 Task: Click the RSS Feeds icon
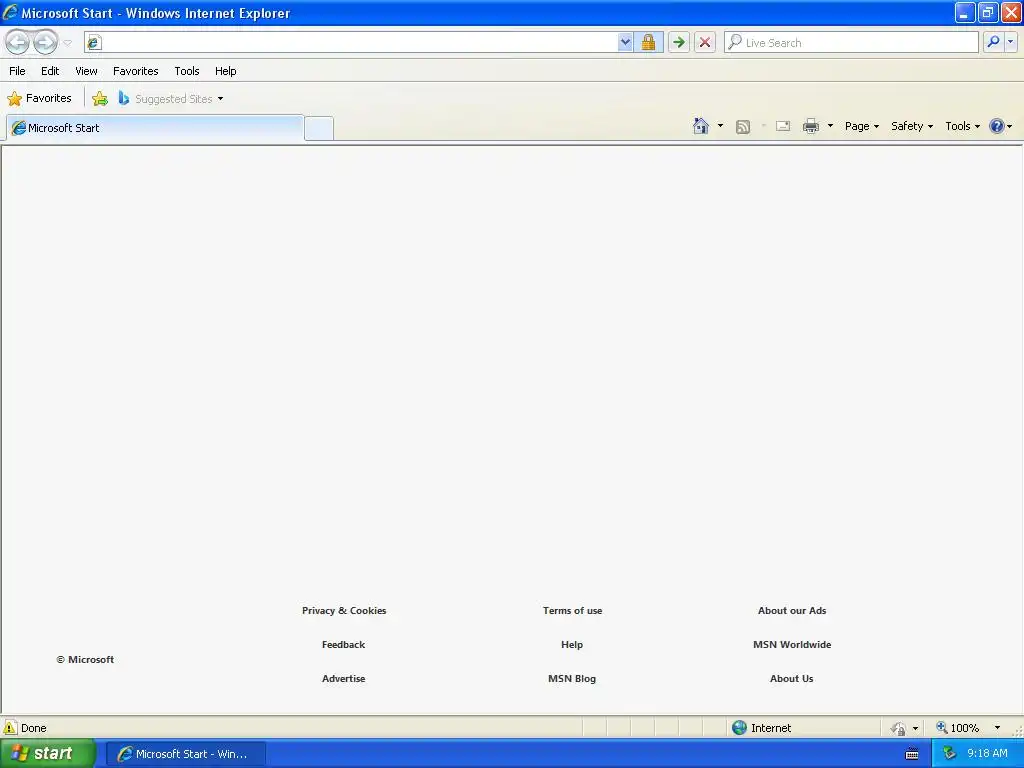click(x=743, y=127)
